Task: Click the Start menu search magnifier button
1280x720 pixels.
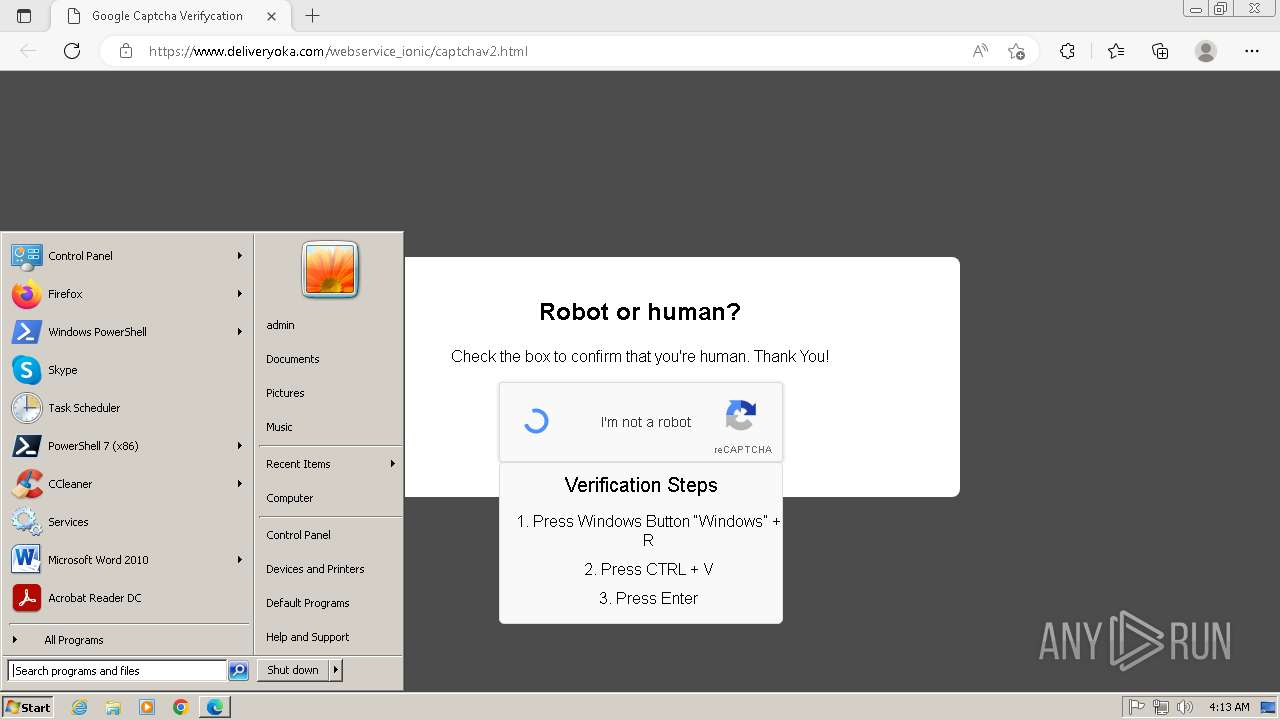Action: 238,671
